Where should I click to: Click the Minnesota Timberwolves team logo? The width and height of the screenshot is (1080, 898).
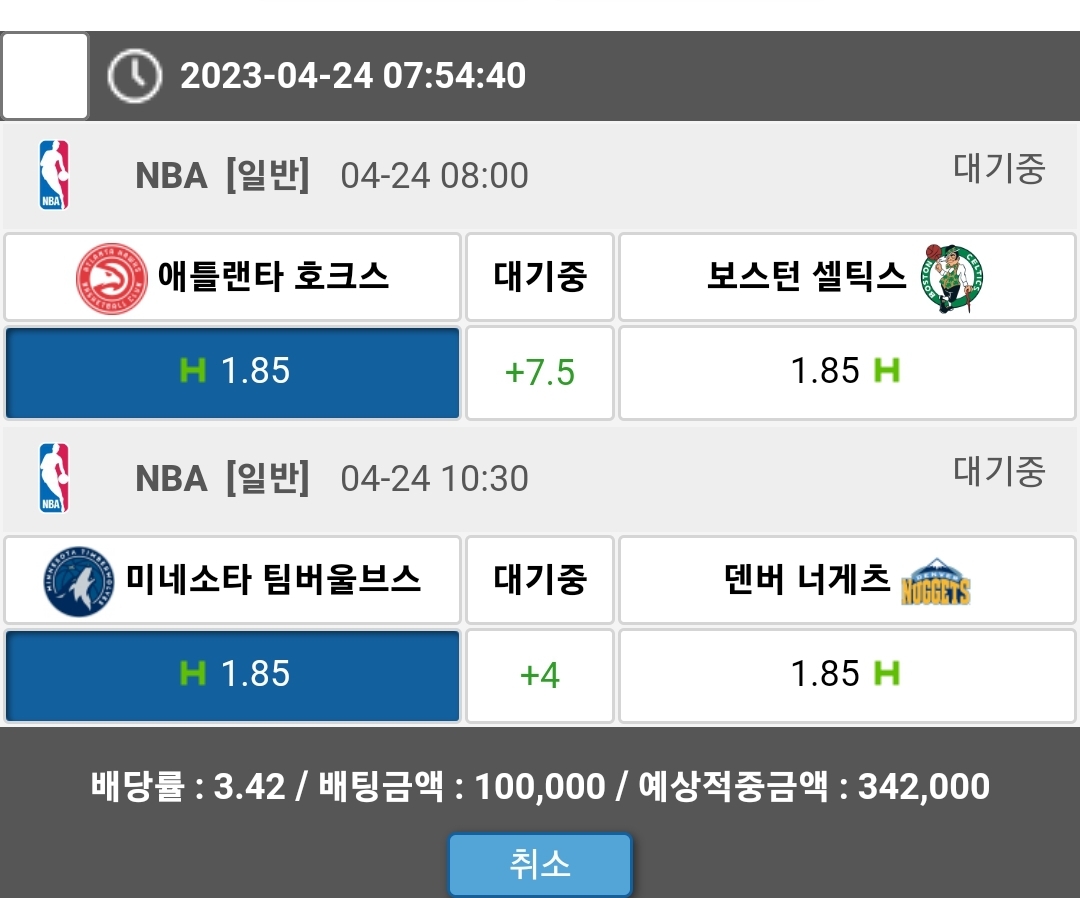point(79,581)
